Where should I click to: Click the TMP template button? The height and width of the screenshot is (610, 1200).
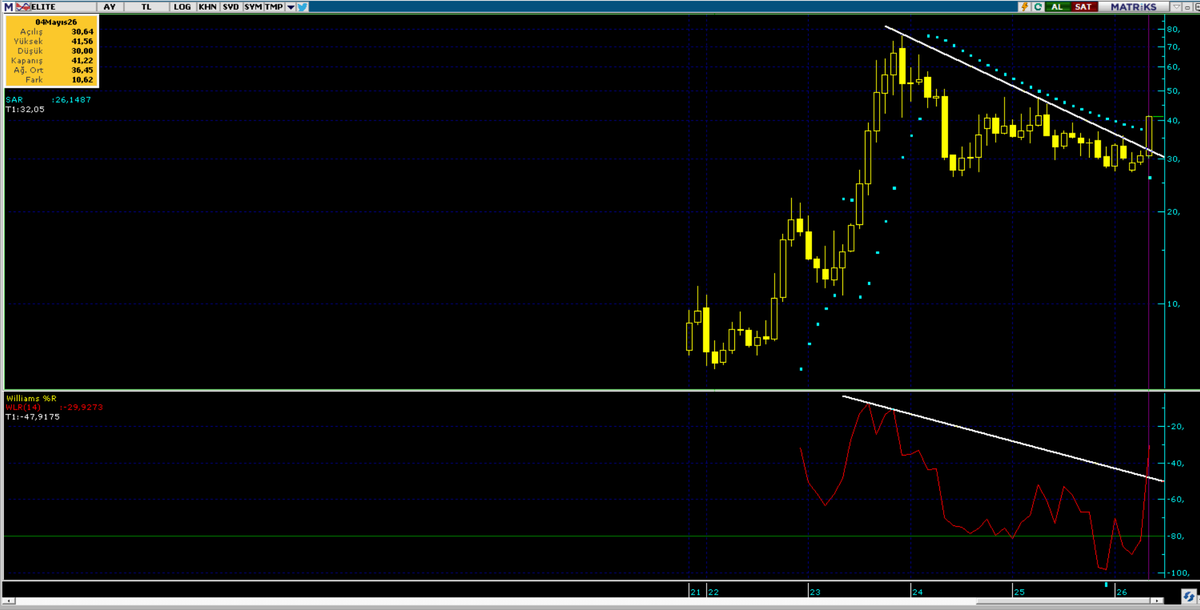[x=274, y=7]
